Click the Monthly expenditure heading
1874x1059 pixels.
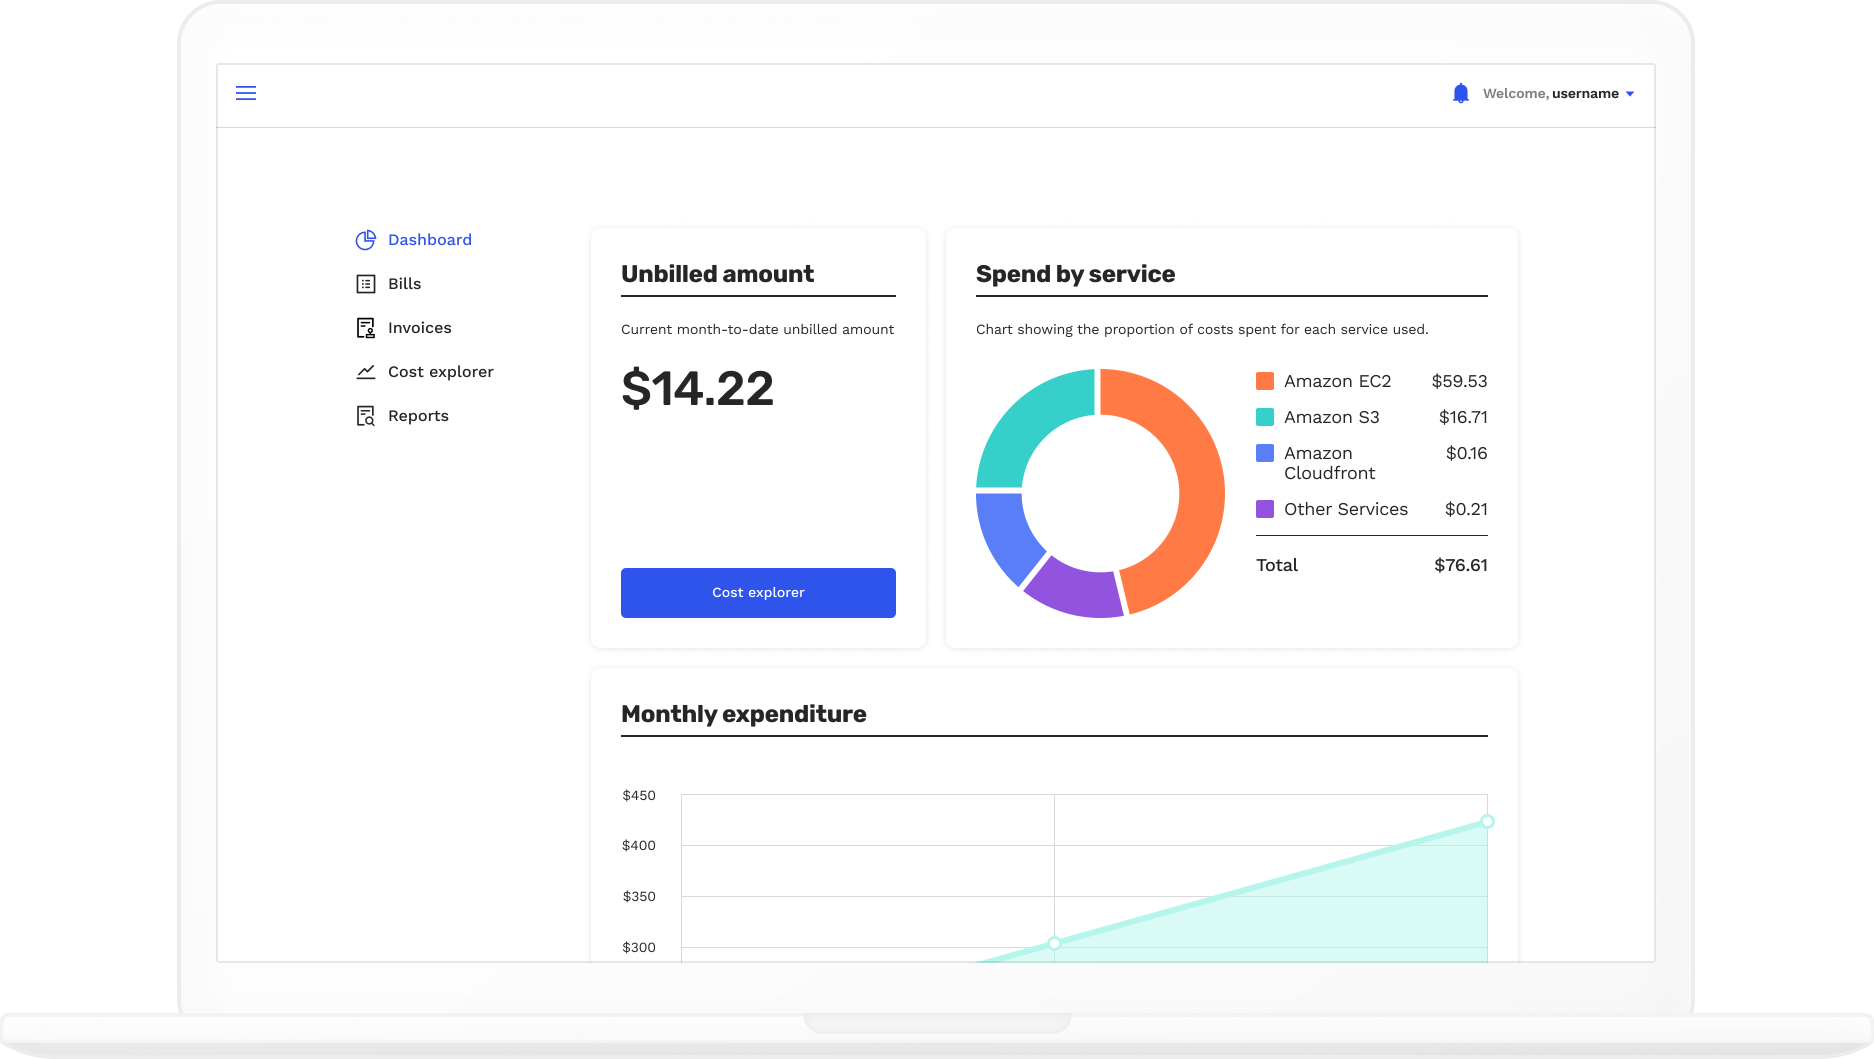coord(744,714)
